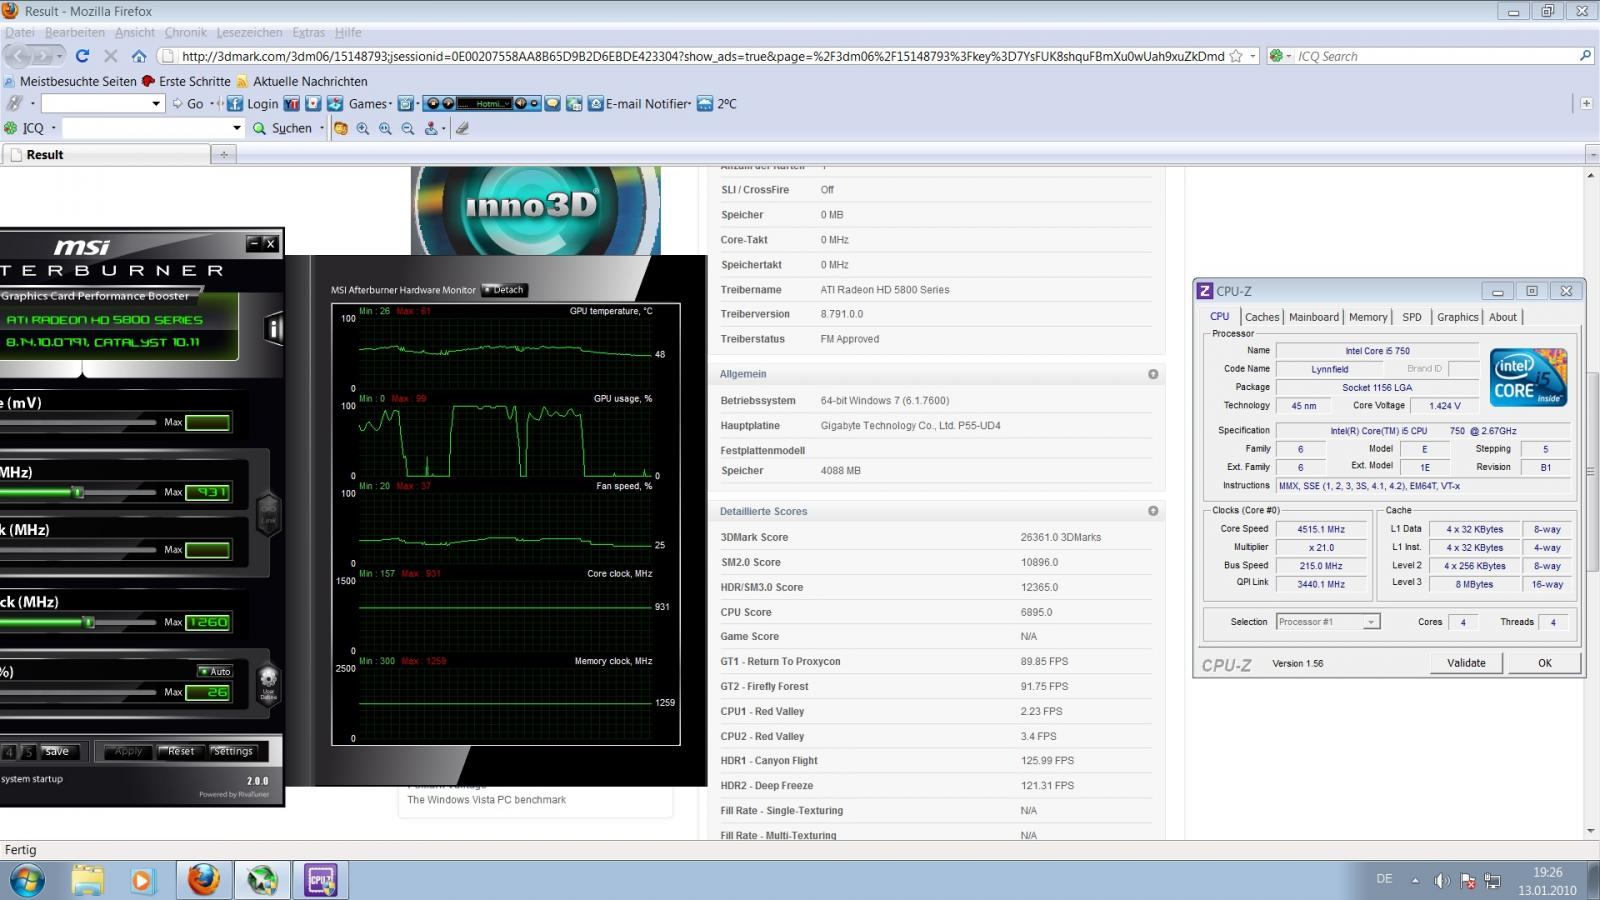Image resolution: width=1600 pixels, height=900 pixels.
Task: Click the CPU-Z Validate button
Action: coord(1466,663)
